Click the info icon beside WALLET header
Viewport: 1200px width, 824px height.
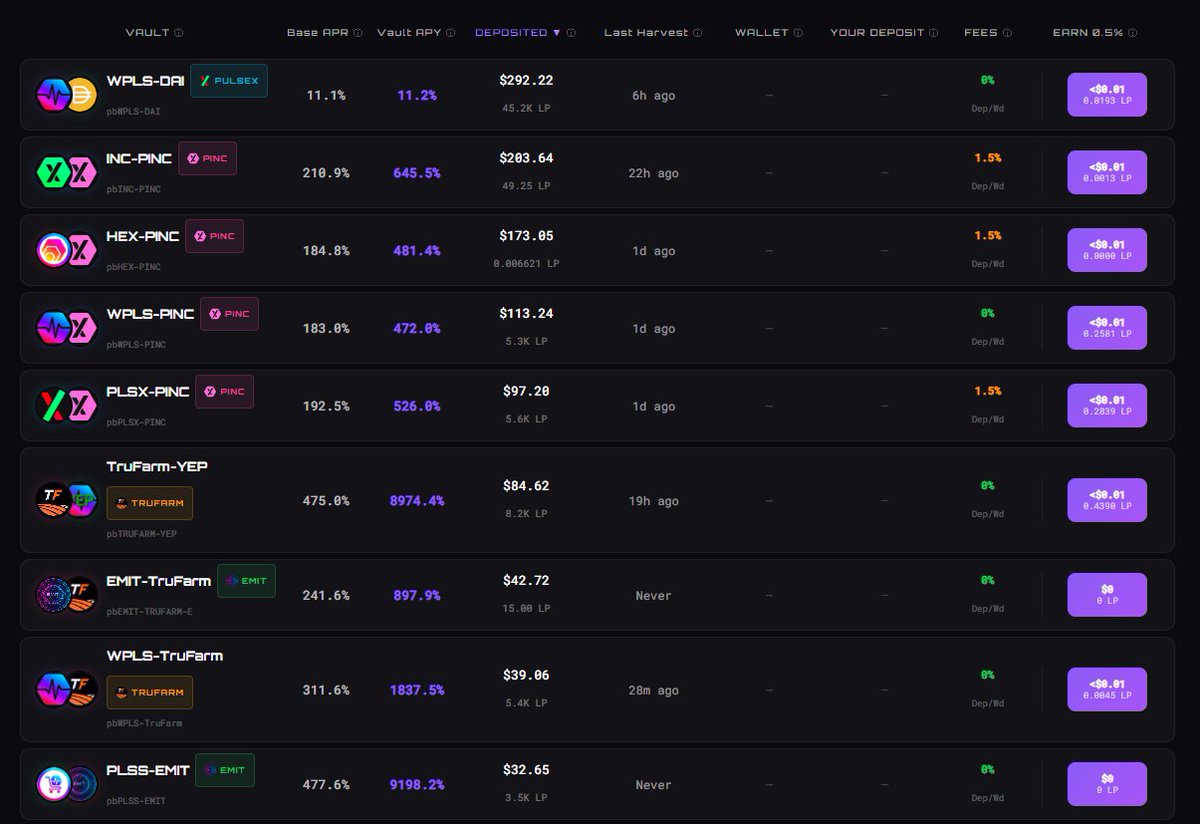tap(798, 33)
